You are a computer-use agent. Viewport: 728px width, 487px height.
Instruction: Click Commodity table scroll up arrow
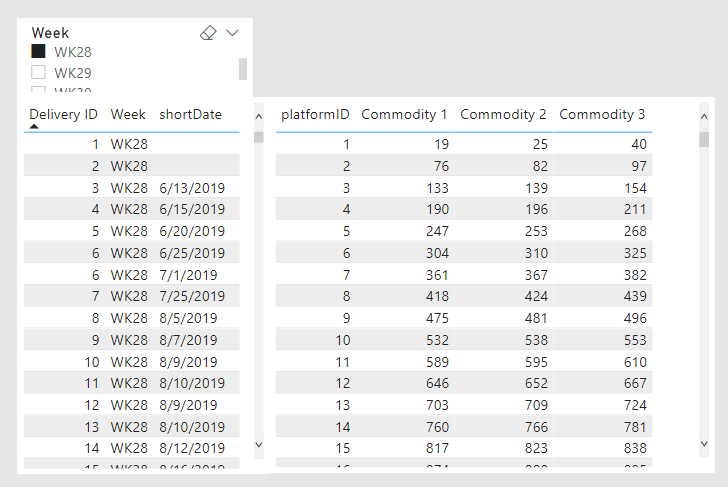coord(704,117)
